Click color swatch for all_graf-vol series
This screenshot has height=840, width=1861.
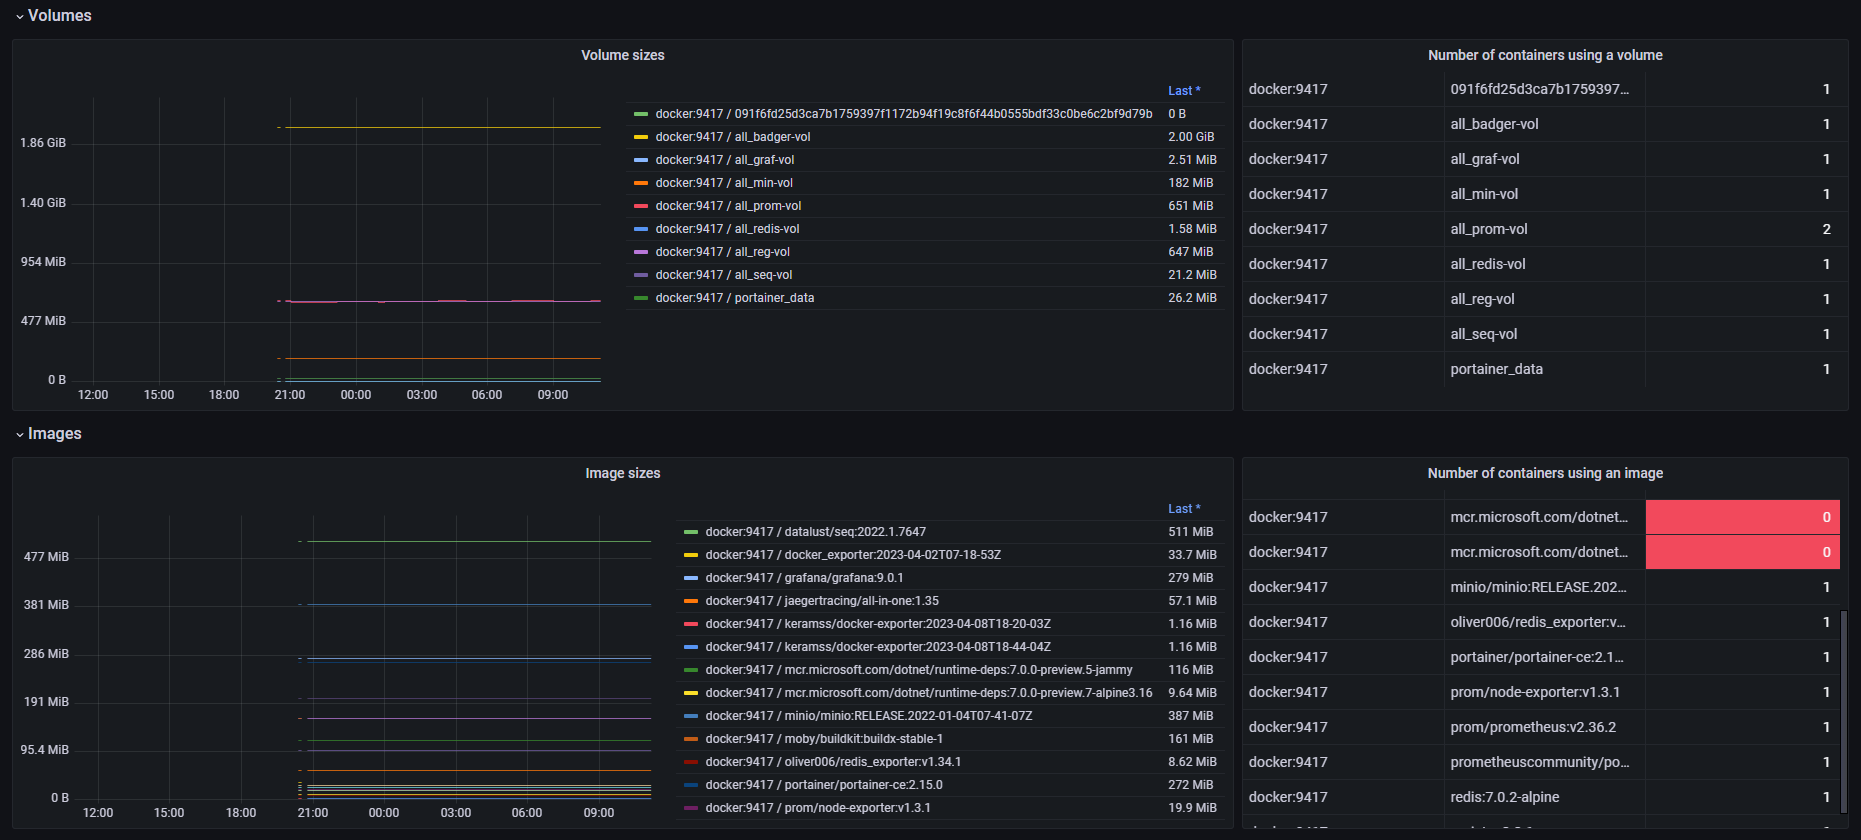click(641, 160)
